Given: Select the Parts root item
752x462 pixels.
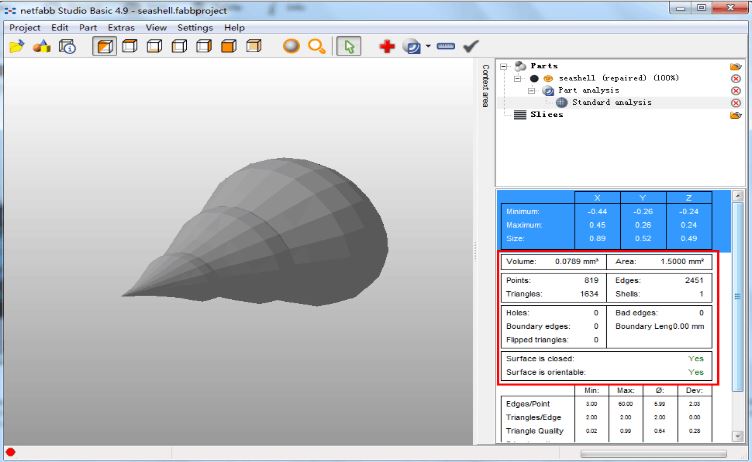Looking at the screenshot, I should tap(544, 66).
